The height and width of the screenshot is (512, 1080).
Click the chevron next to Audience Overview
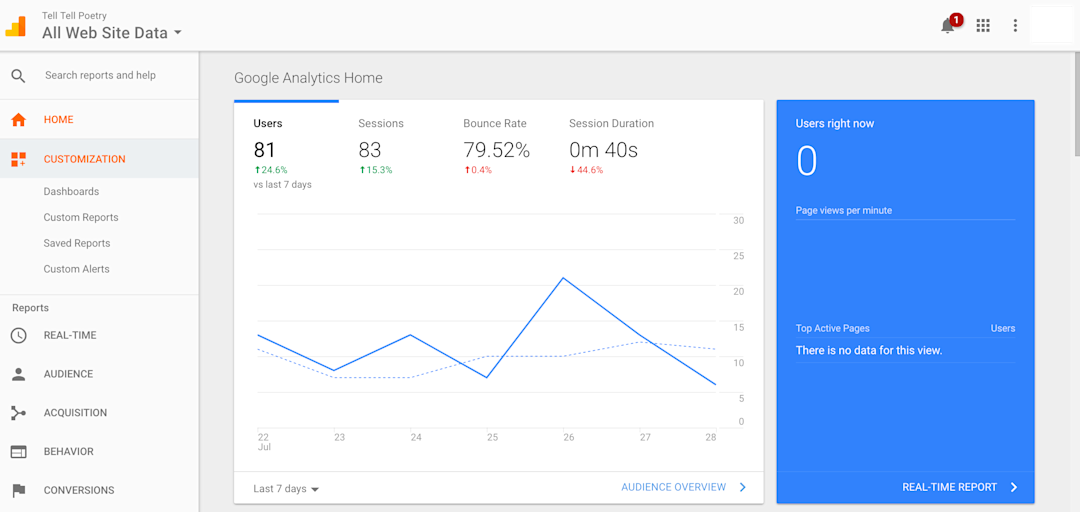click(x=742, y=487)
